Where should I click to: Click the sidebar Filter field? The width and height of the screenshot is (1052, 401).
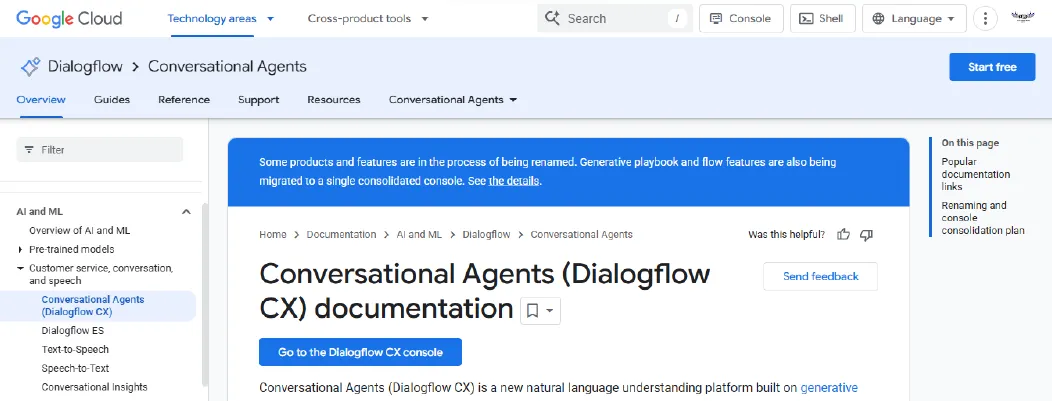point(99,150)
